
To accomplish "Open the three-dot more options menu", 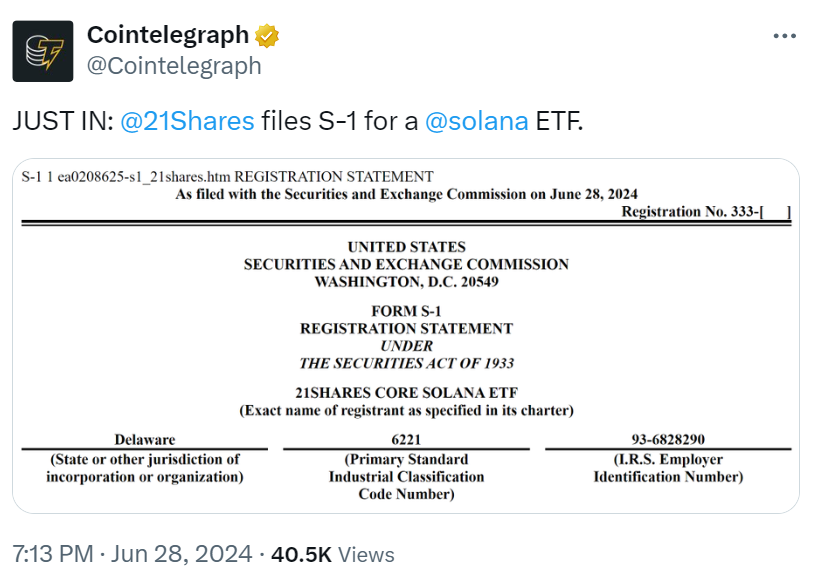I will 785,36.
